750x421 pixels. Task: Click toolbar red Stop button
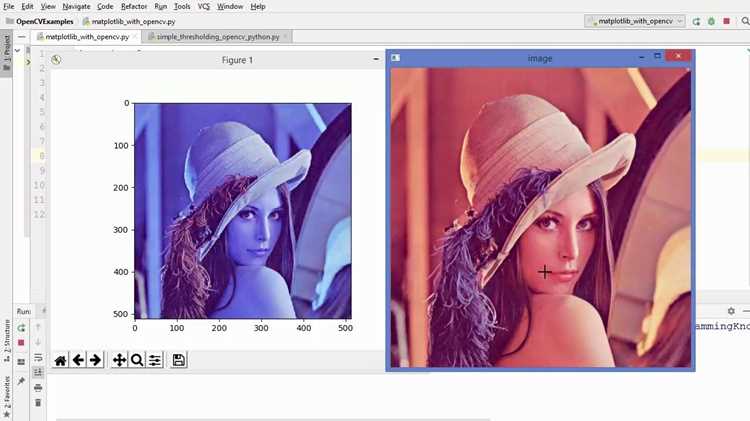pyautogui.click(x=727, y=22)
